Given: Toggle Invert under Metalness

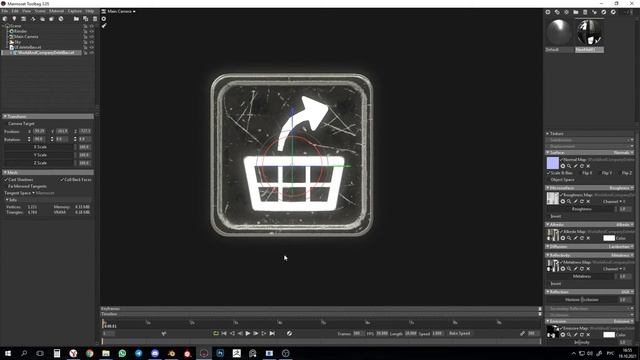Looking at the screenshot, I should coord(548,283).
